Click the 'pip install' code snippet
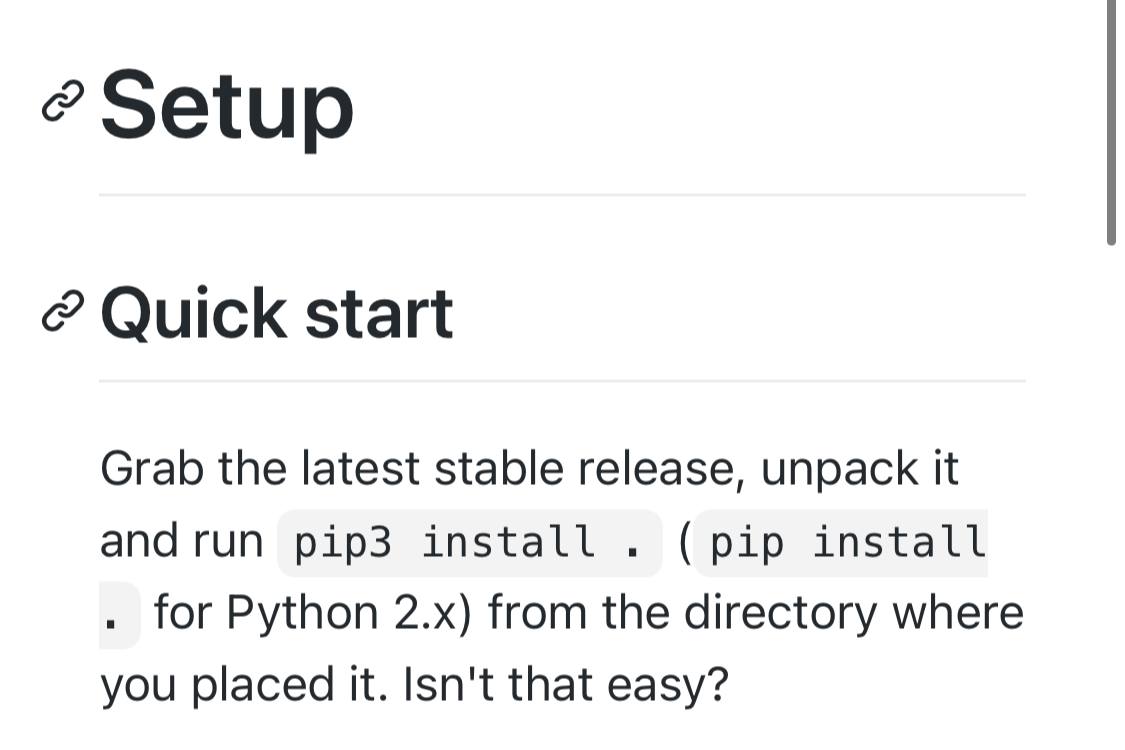1125x750 pixels. click(x=841, y=543)
